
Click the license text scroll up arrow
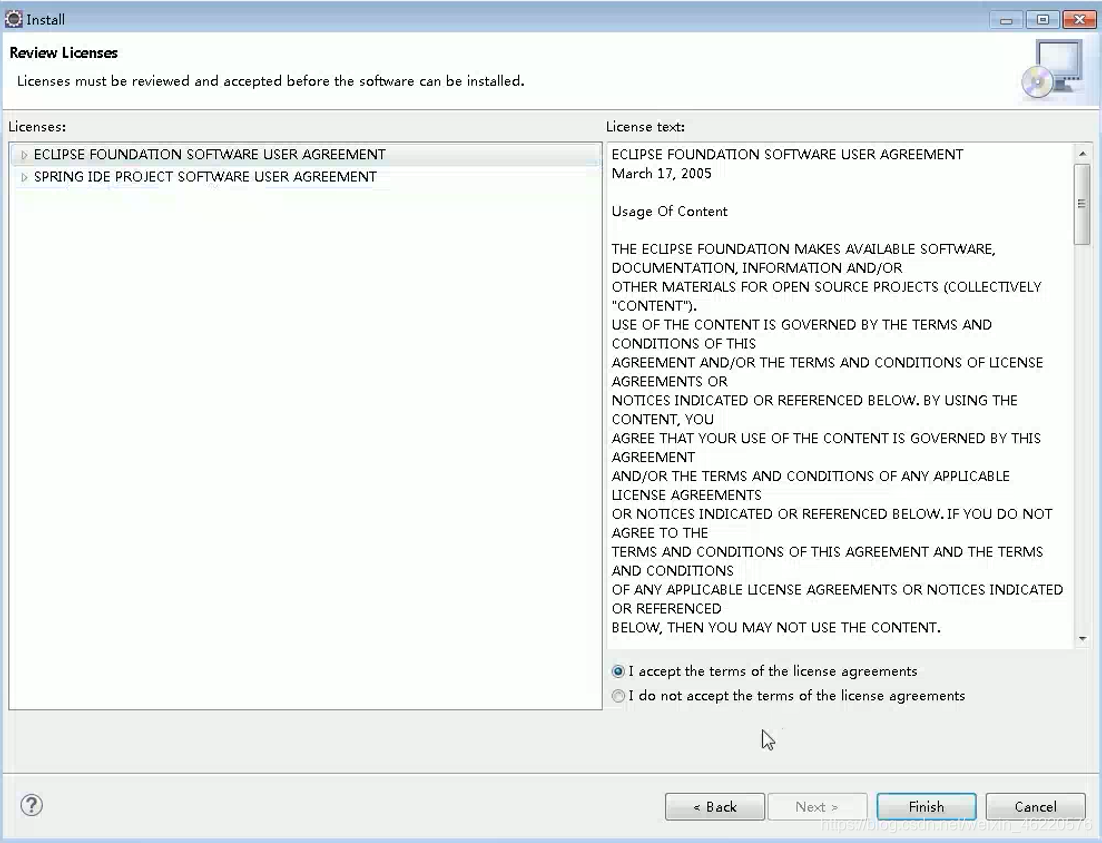pos(1082,153)
